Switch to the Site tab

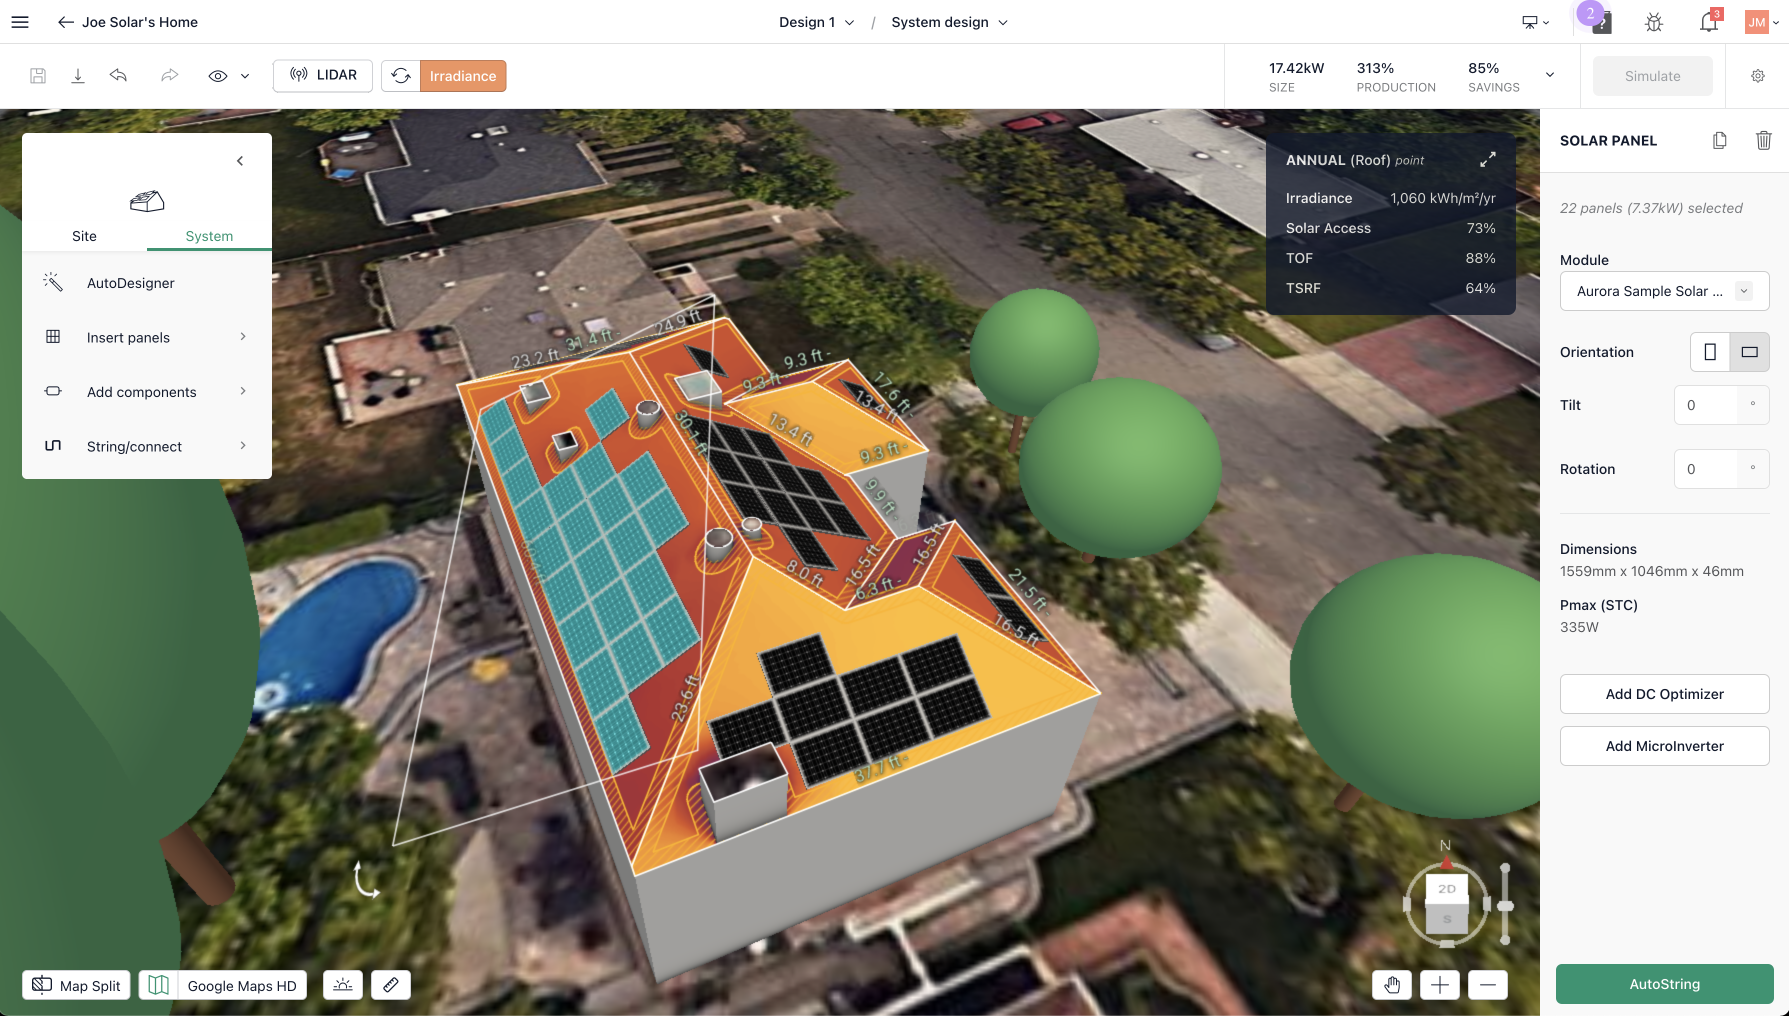(84, 236)
